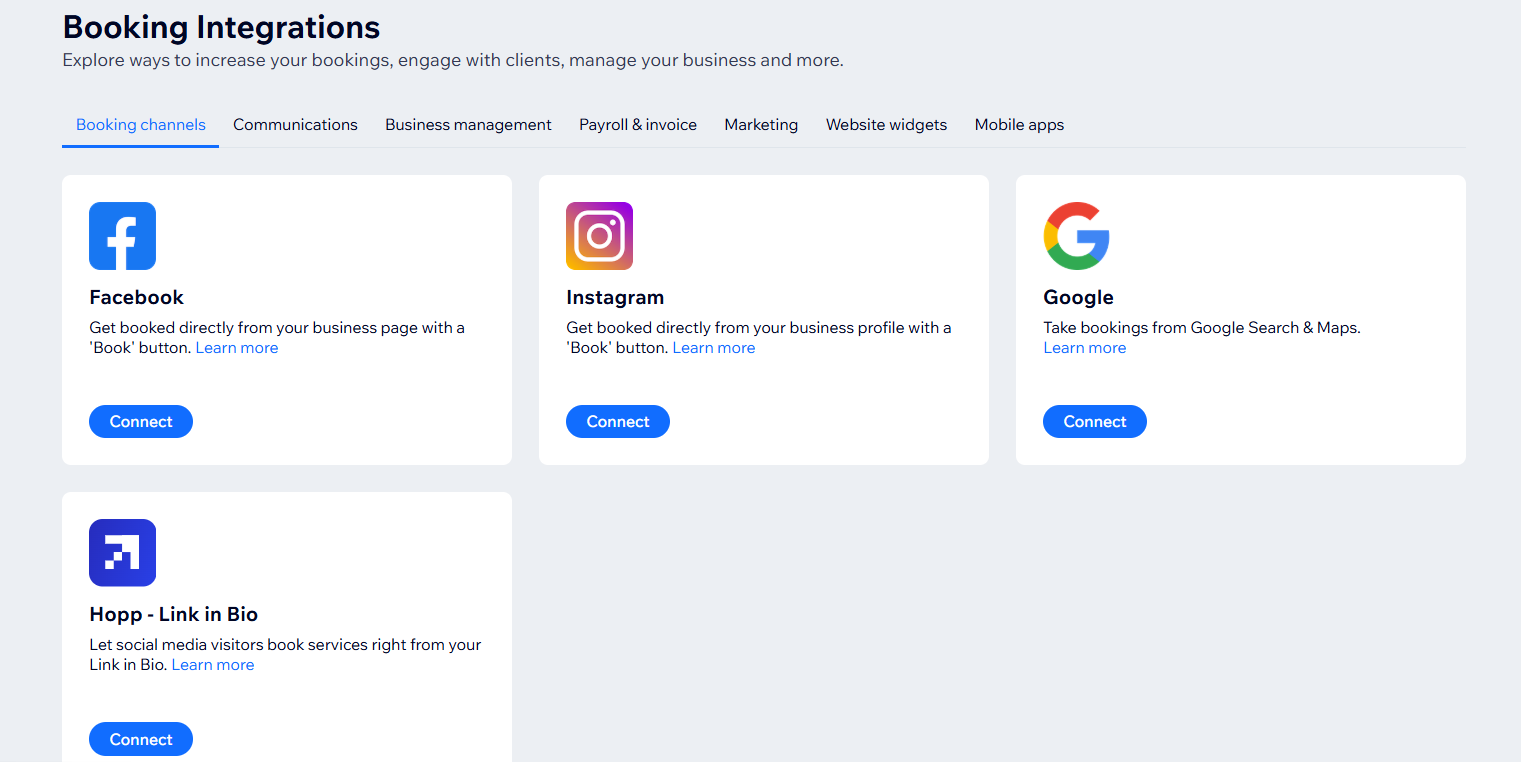
Task: Open Learn more link for Facebook
Action: [x=237, y=348]
